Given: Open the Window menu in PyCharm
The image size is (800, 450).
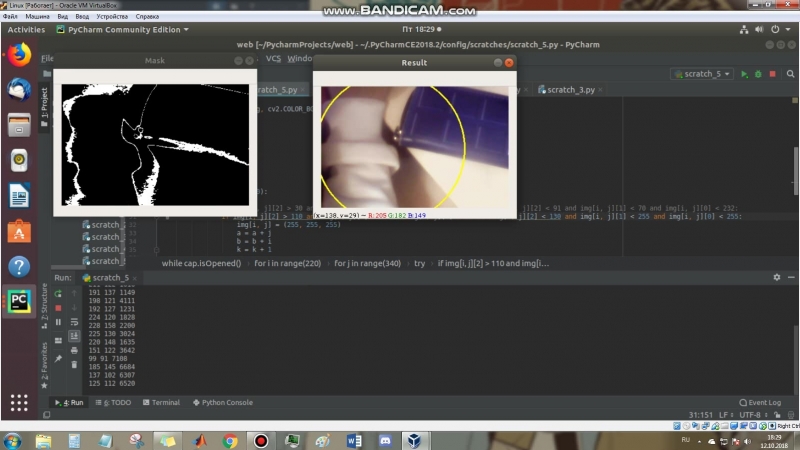Looking at the screenshot, I should pyautogui.click(x=299, y=59).
